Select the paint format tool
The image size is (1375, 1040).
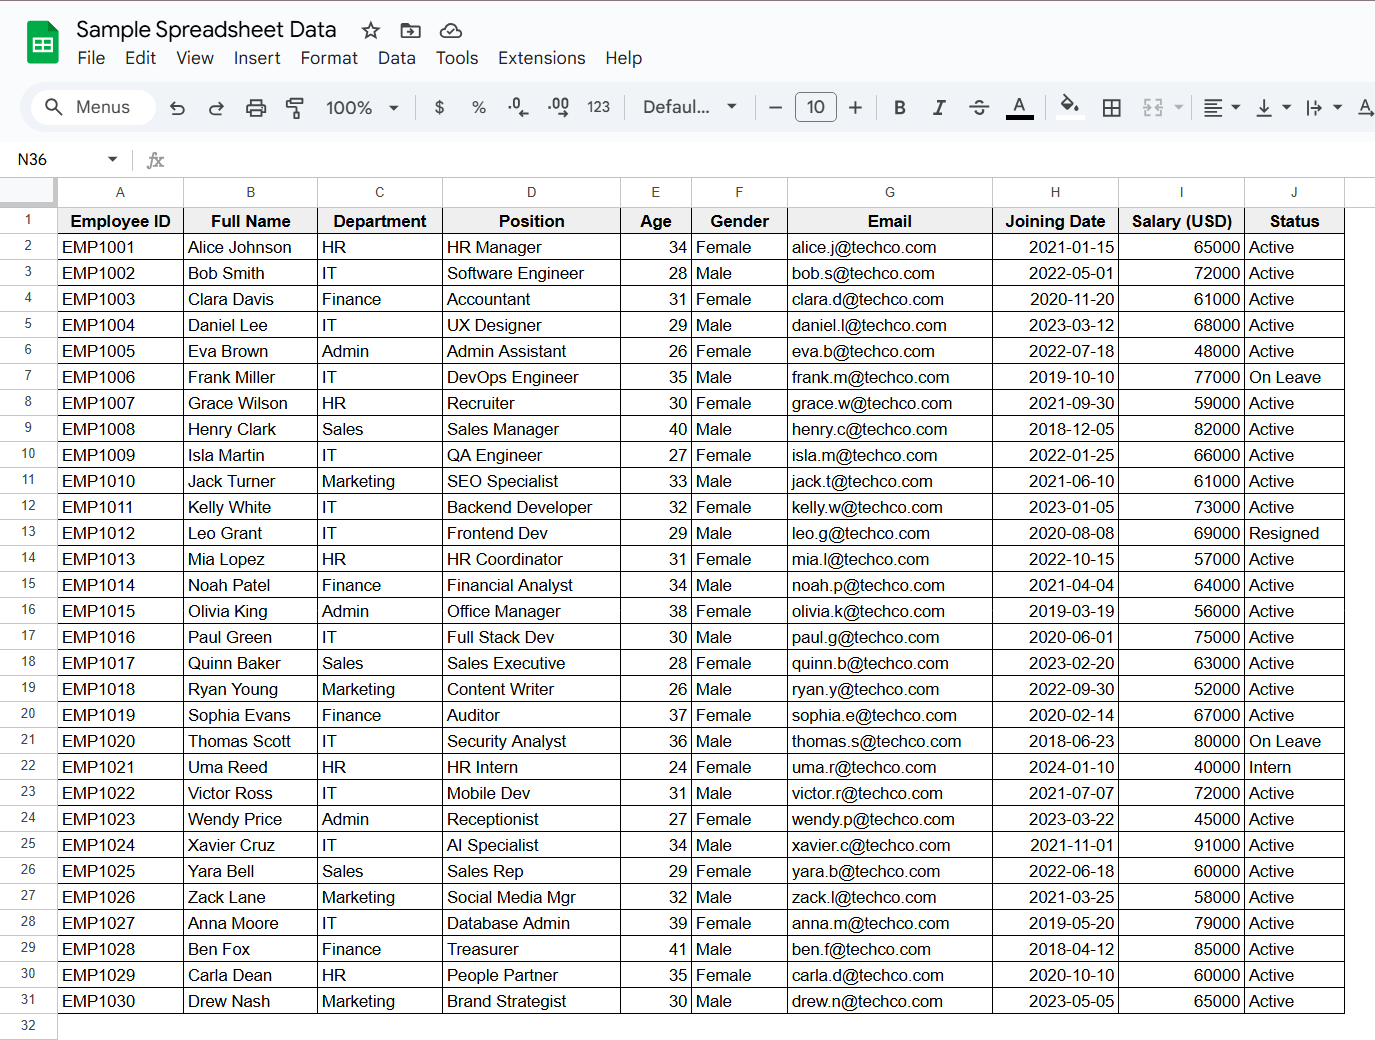[x=295, y=107]
